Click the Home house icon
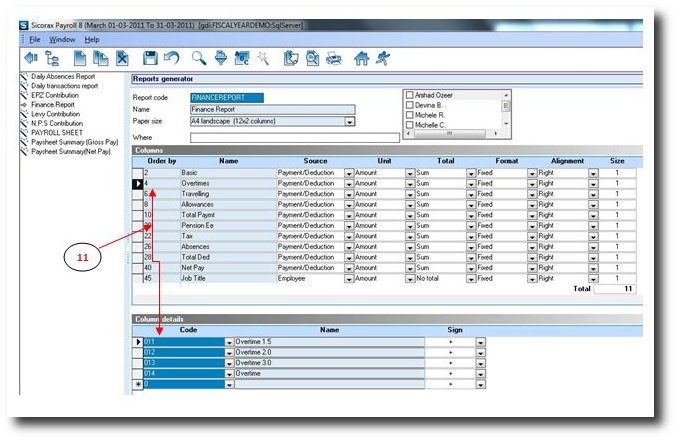 tap(362, 58)
